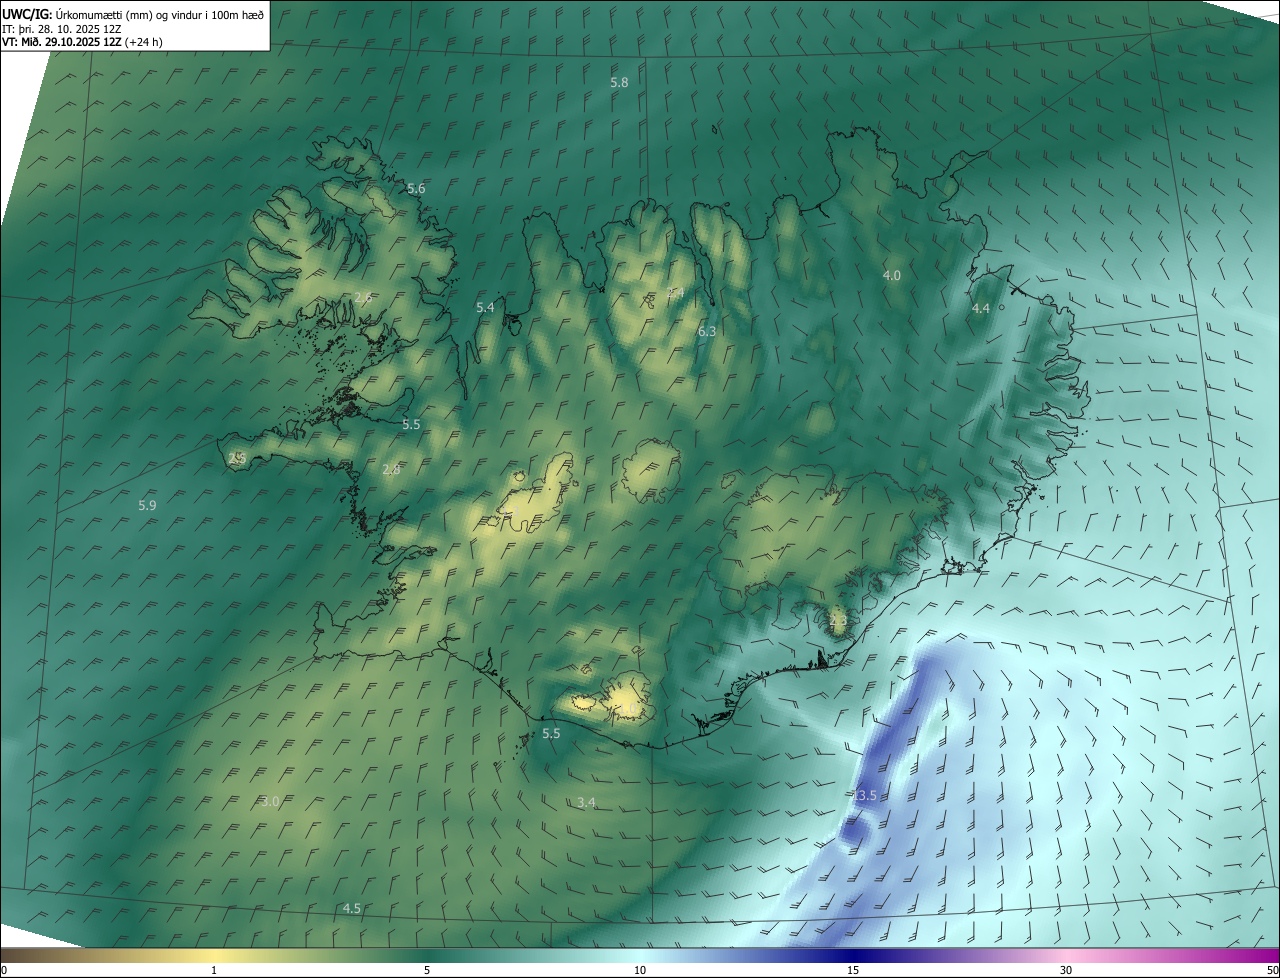Image resolution: width=1280 pixels, height=978 pixels.
Task: Click the '5.4' value in Húnaflói bay
Action: tap(485, 307)
